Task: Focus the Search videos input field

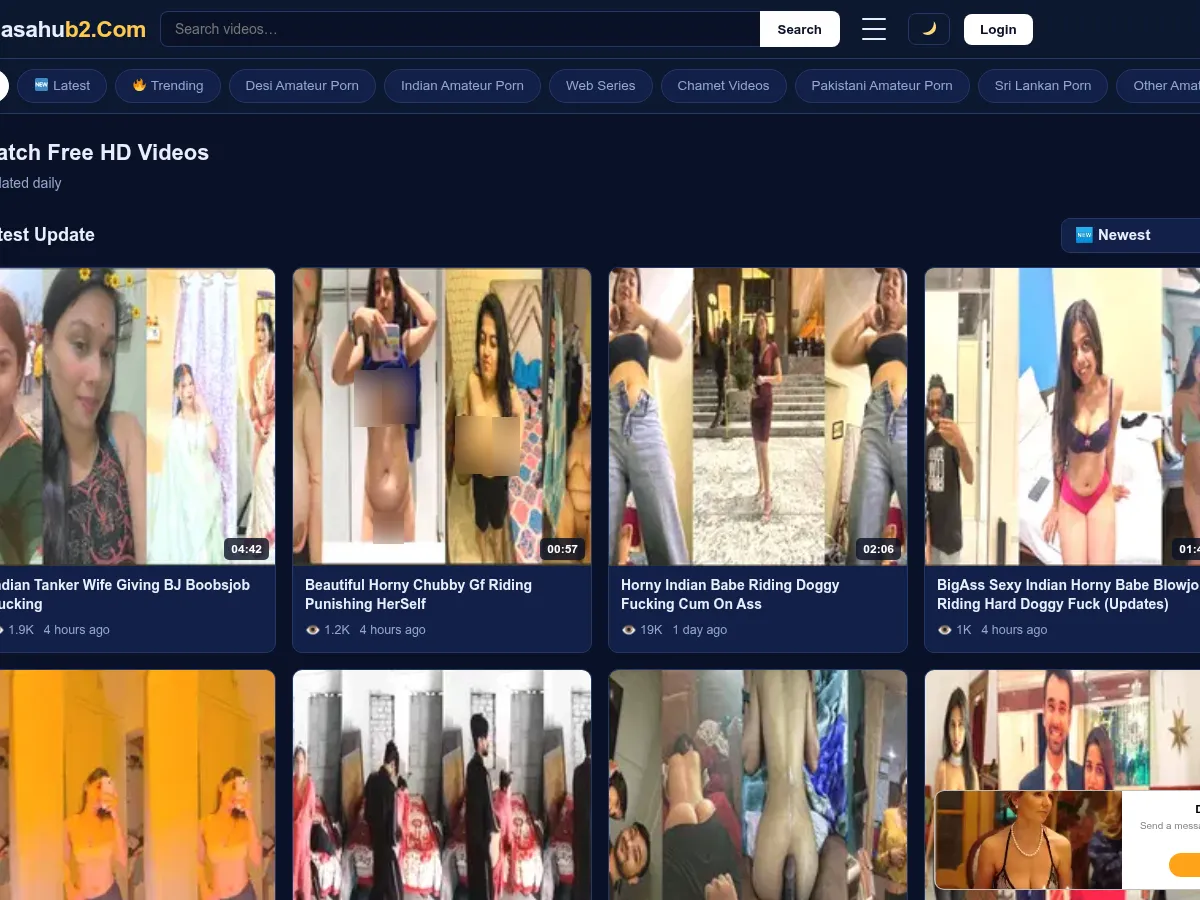Action: click(x=460, y=29)
